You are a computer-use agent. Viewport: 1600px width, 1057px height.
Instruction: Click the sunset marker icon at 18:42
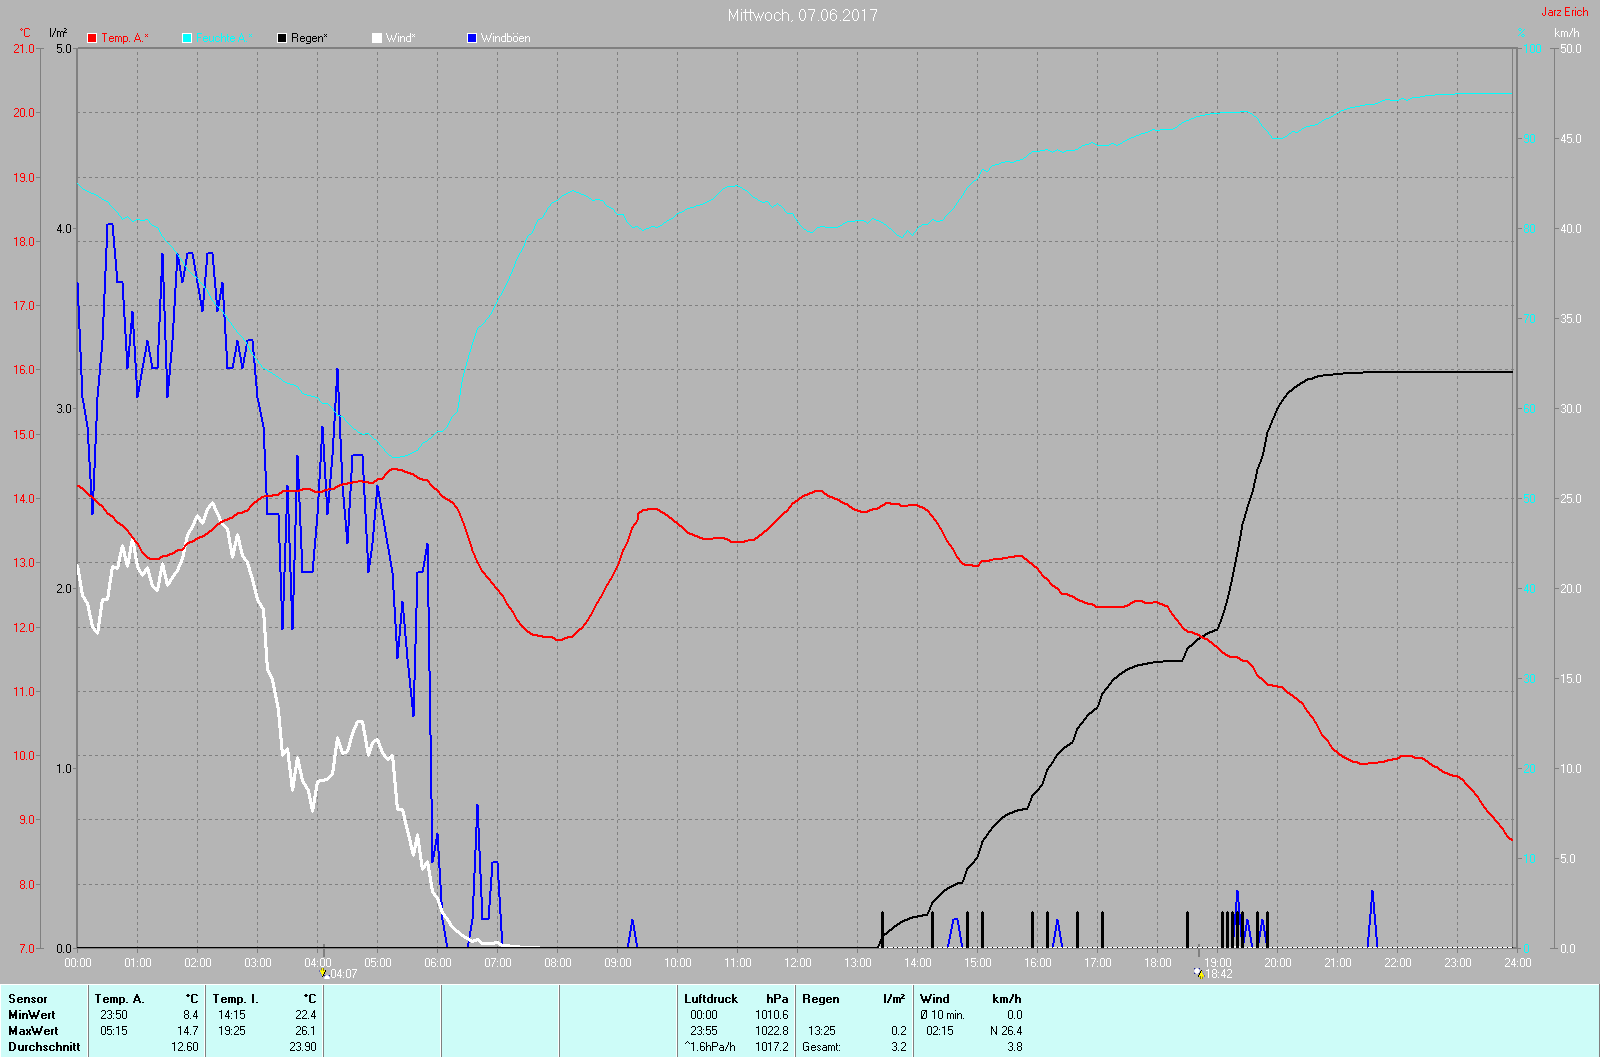point(1198,972)
